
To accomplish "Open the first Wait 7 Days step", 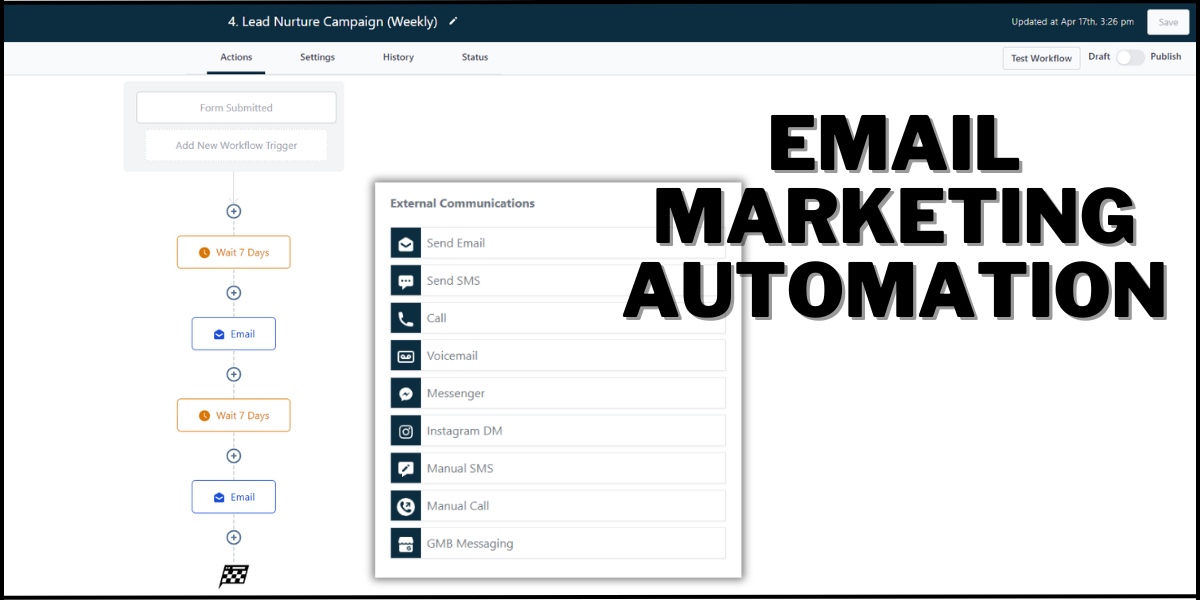I will [233, 252].
